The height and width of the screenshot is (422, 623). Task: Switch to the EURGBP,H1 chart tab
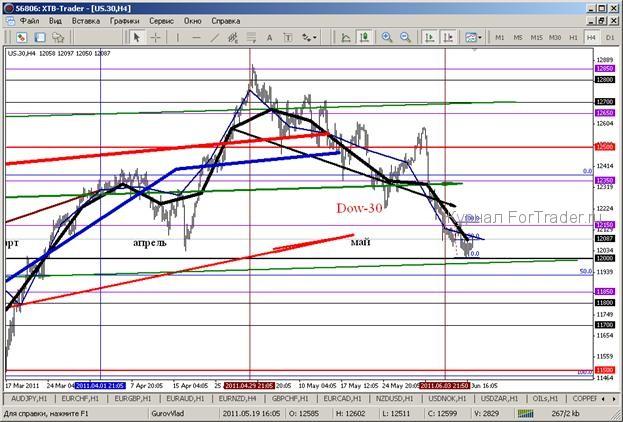132,399
